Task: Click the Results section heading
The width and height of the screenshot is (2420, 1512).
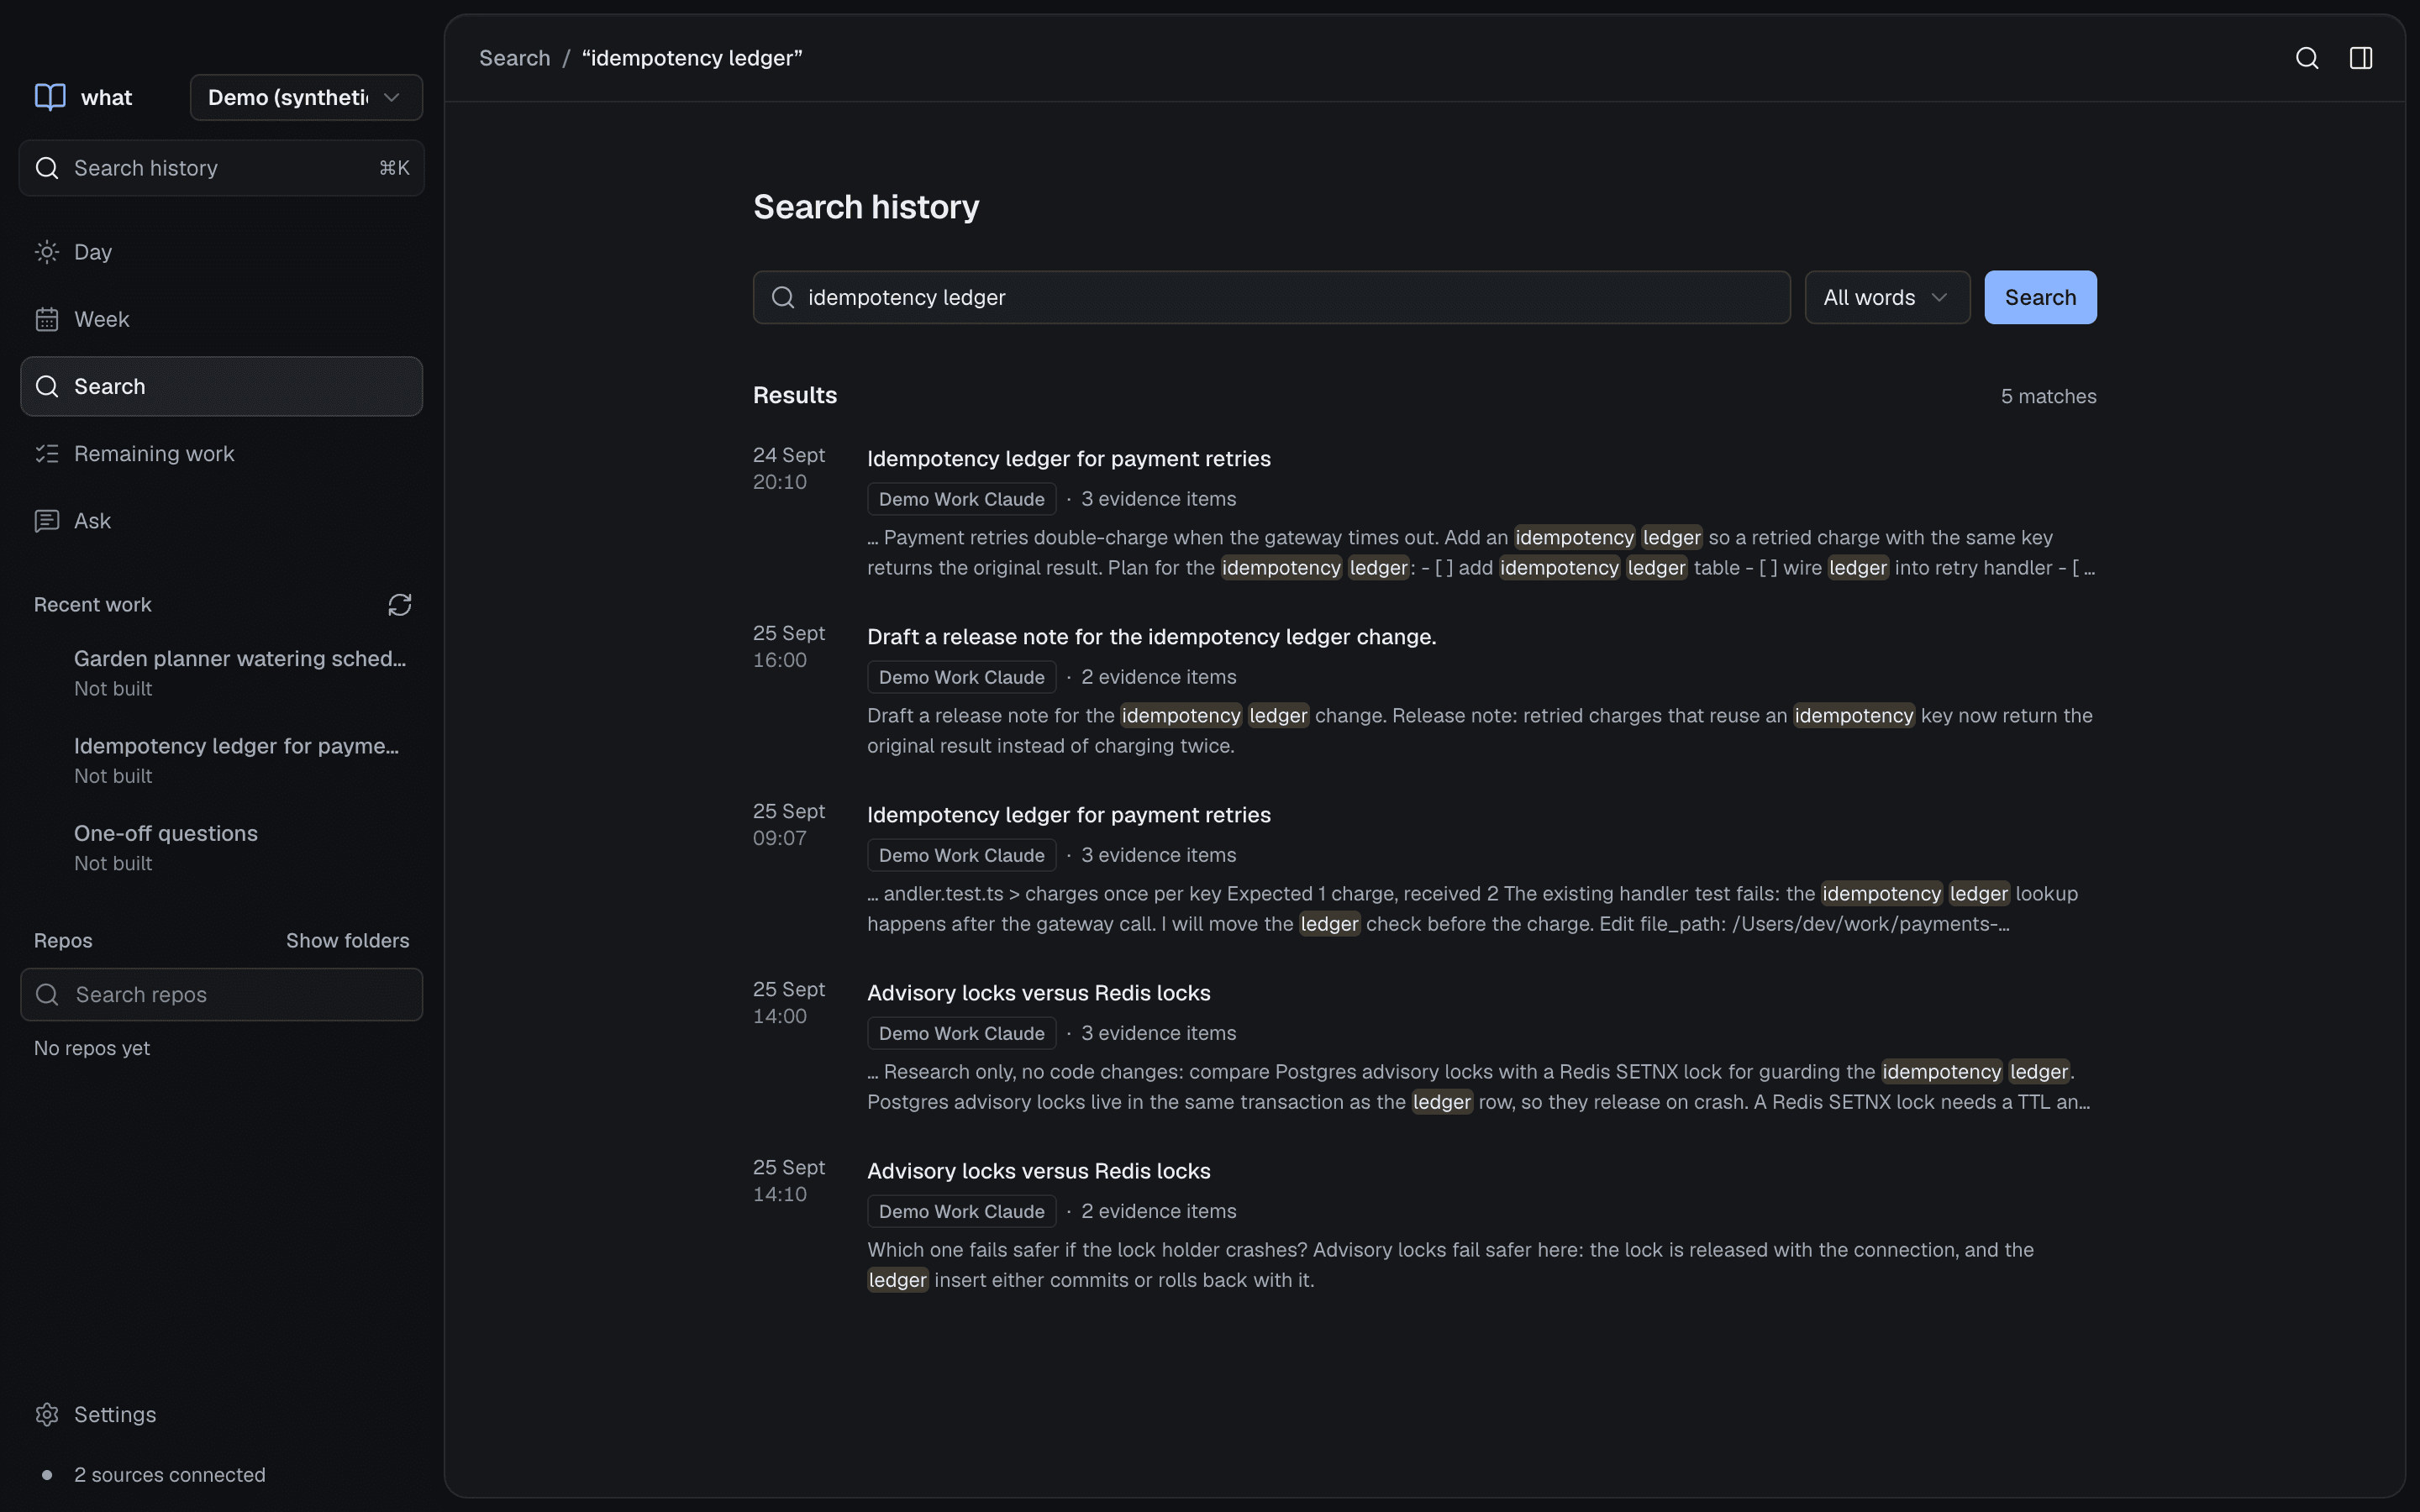Action: pyautogui.click(x=795, y=396)
